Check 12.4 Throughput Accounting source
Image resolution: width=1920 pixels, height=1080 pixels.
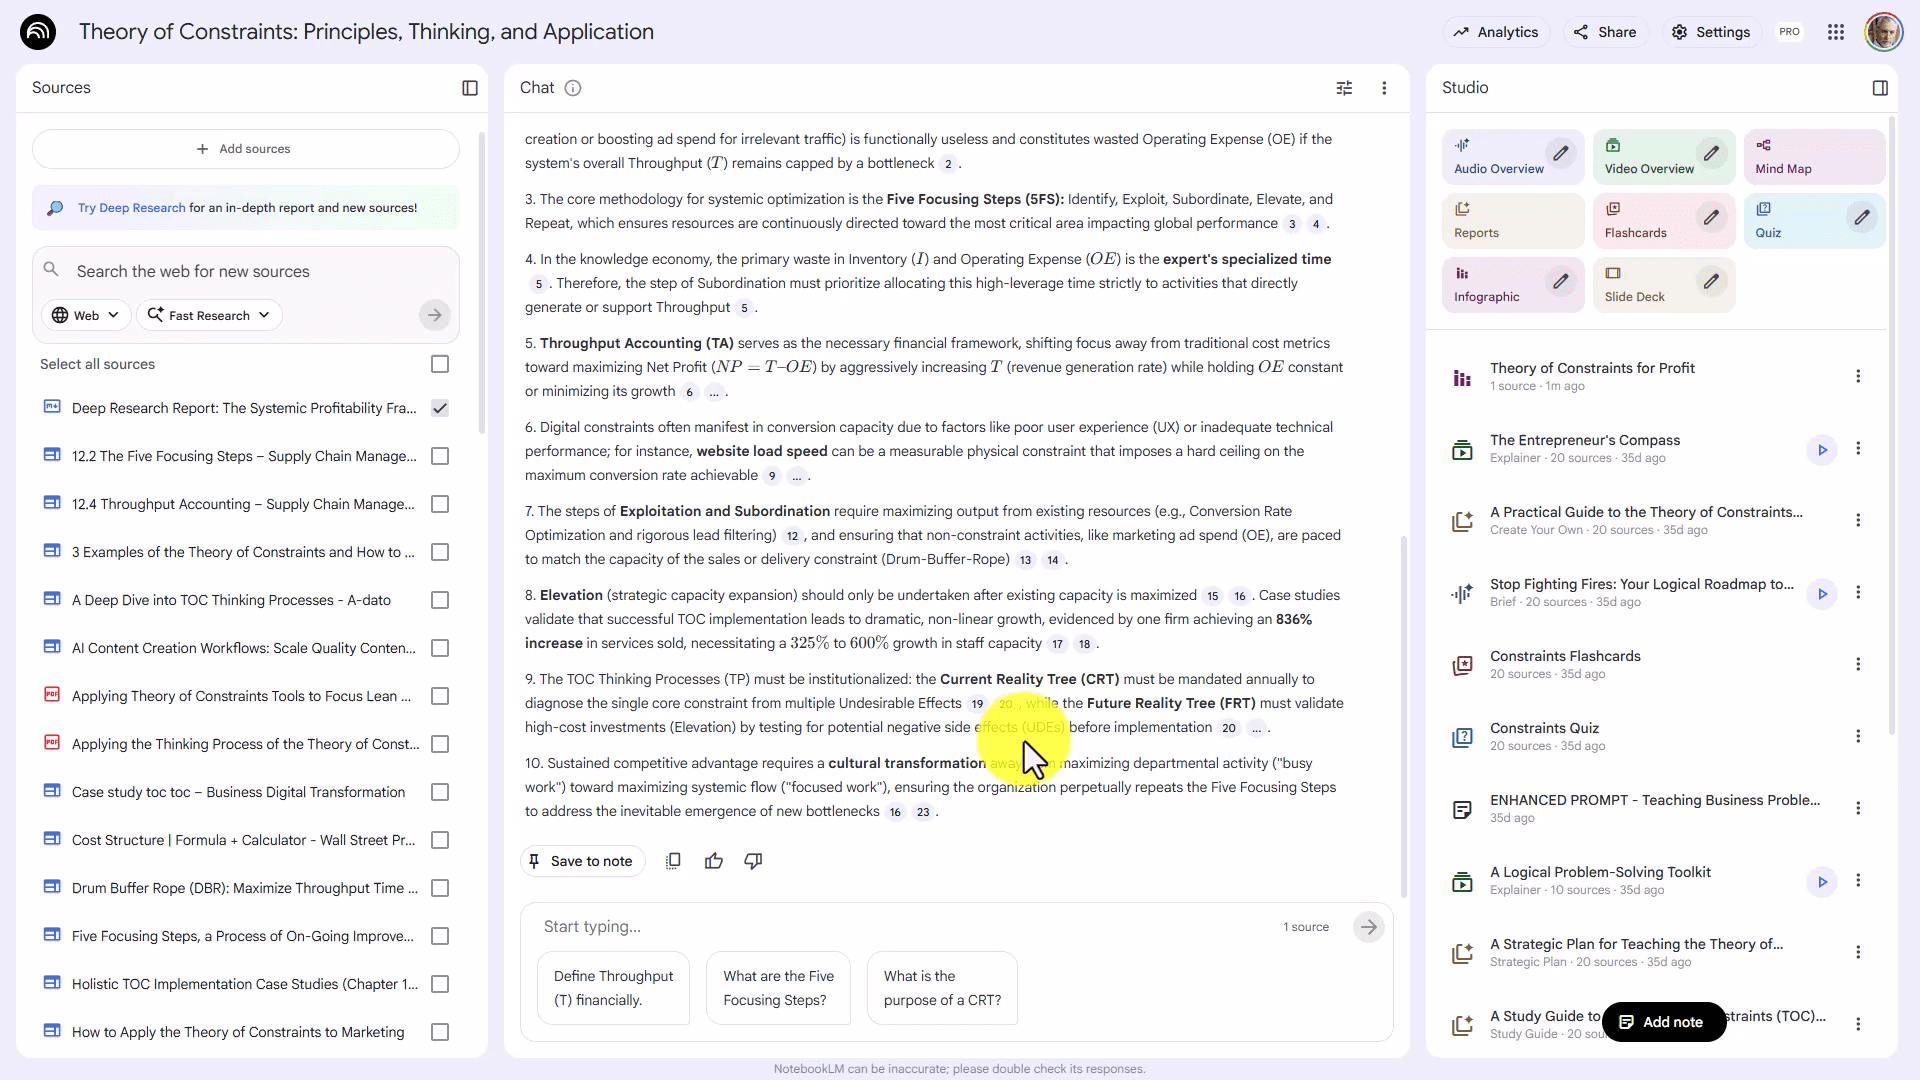(x=440, y=504)
